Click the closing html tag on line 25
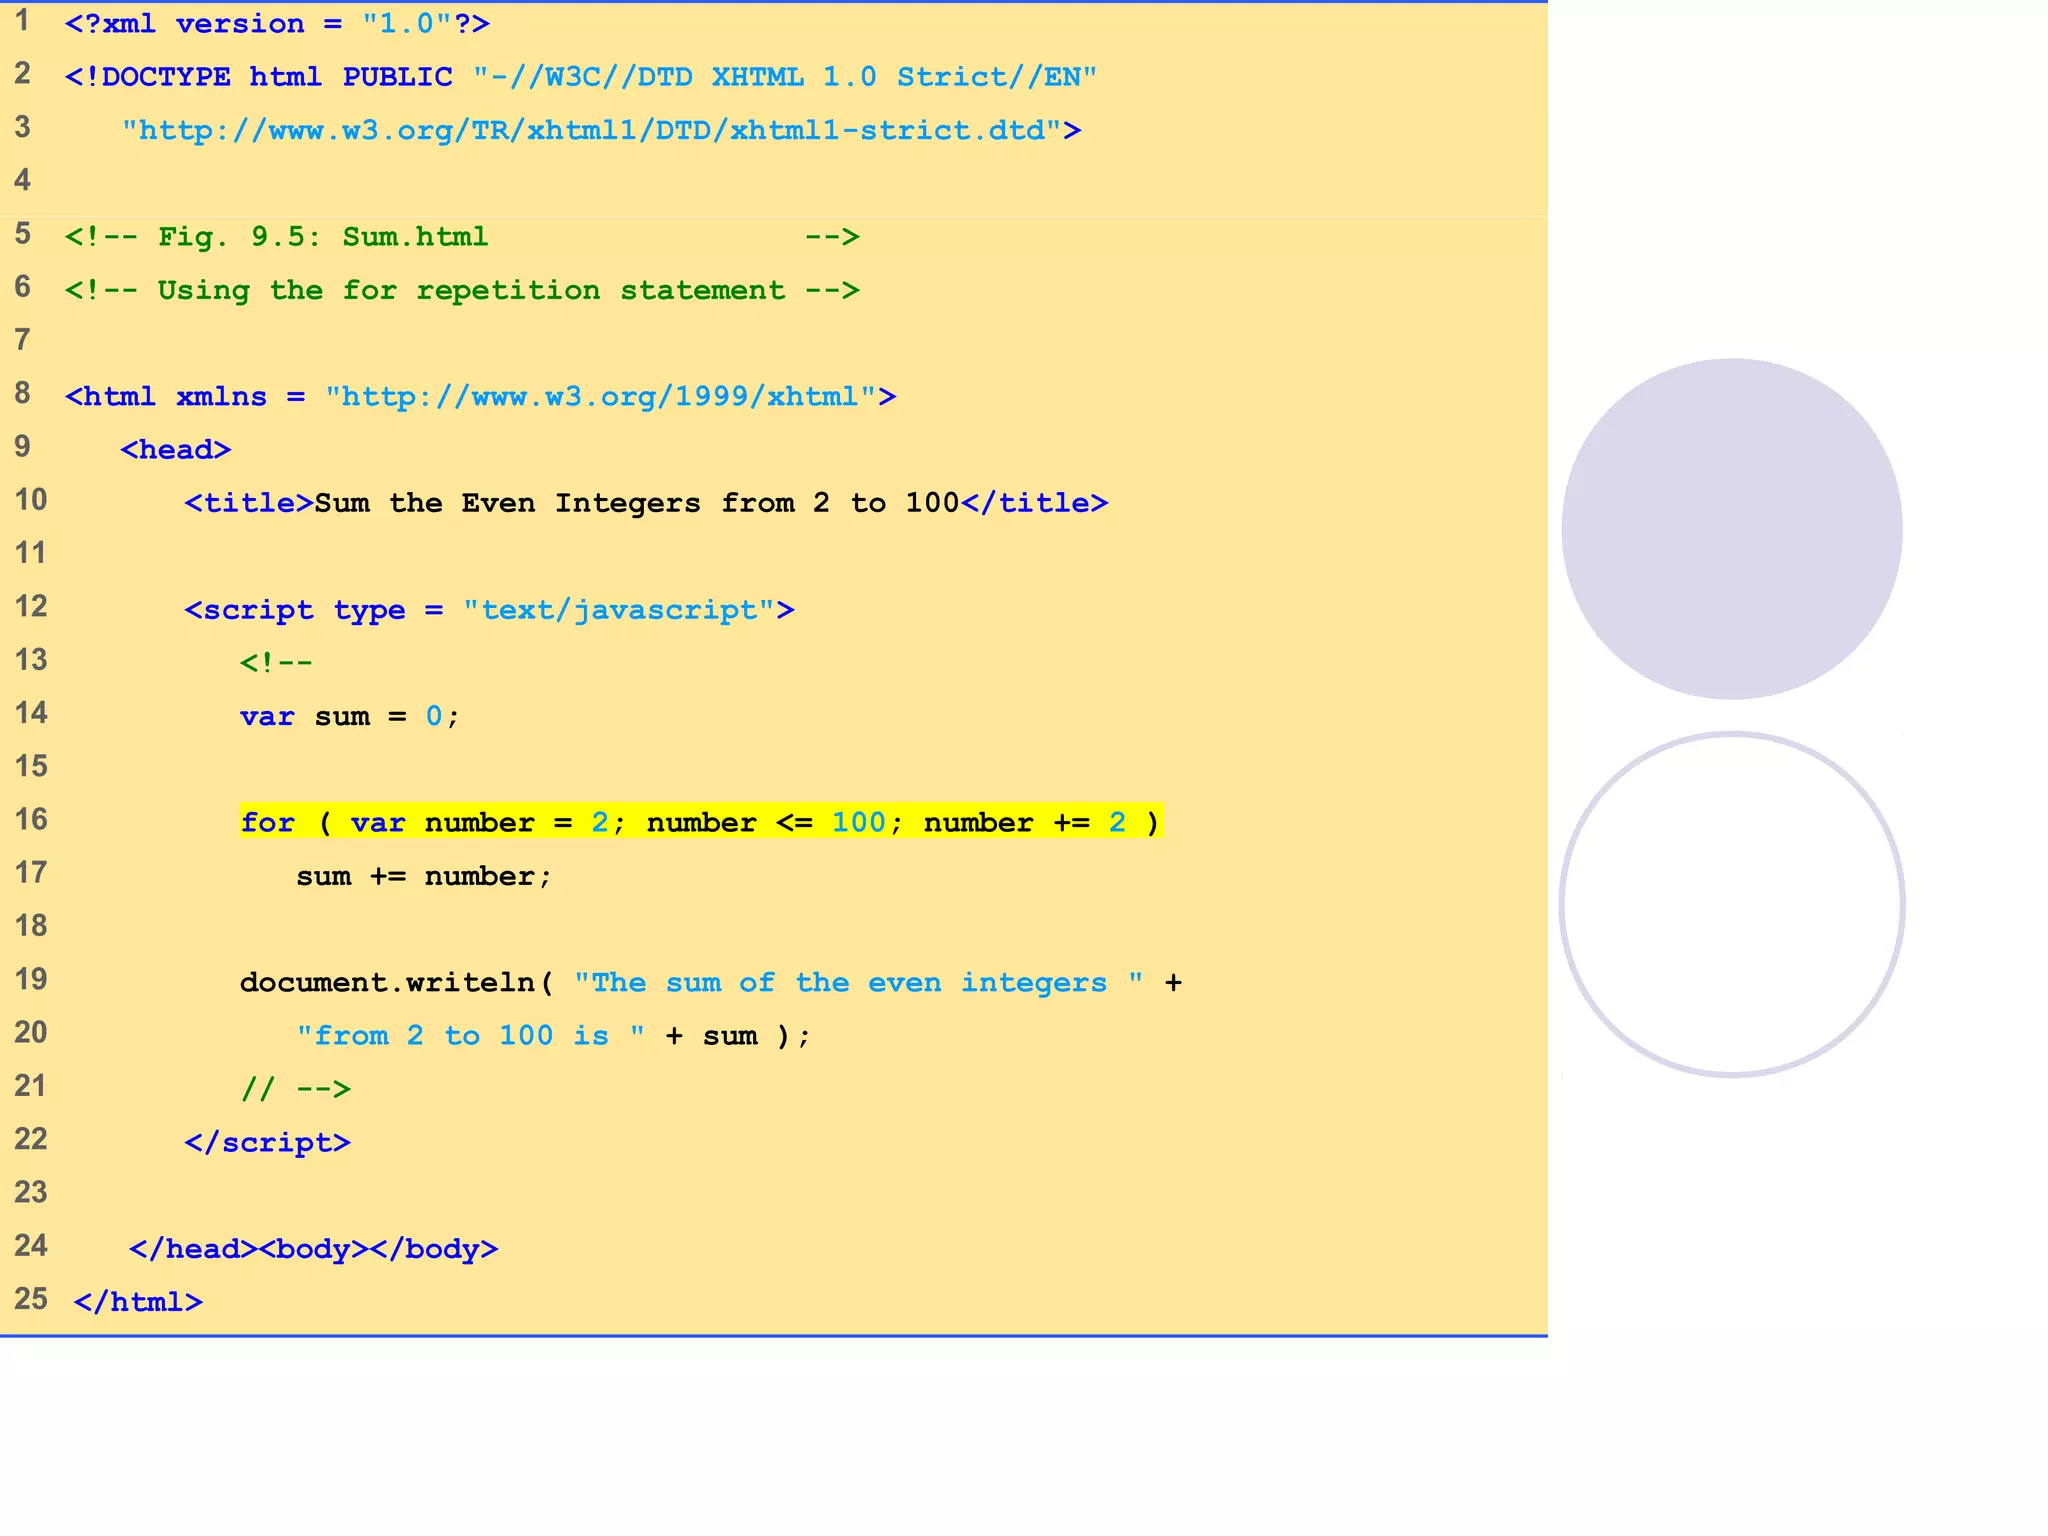2048x1536 pixels. (x=138, y=1302)
